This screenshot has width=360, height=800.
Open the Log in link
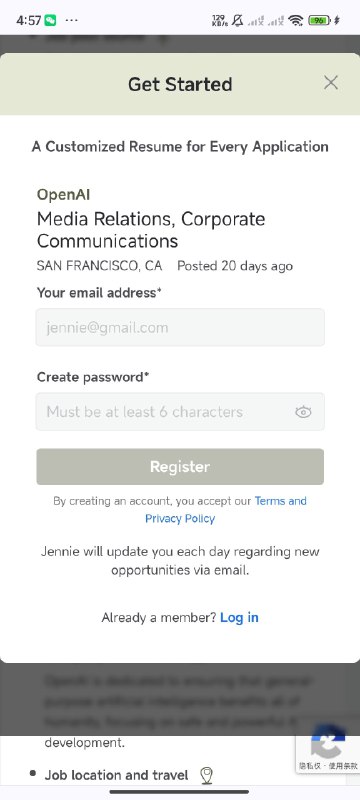pos(239,617)
